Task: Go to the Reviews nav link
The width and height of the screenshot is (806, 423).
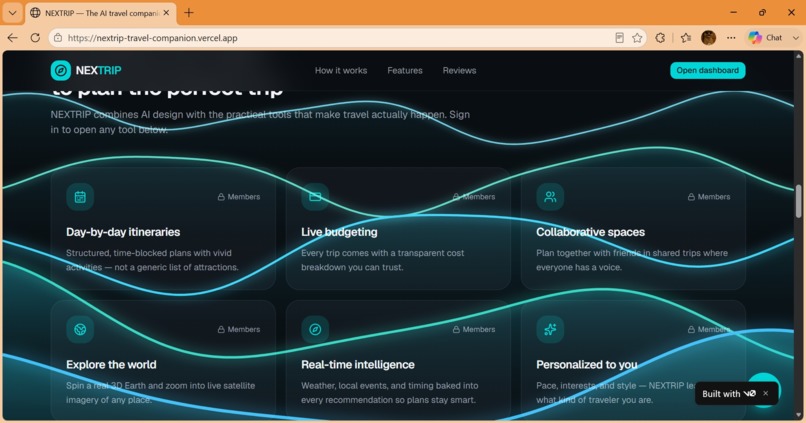Action: [x=459, y=70]
